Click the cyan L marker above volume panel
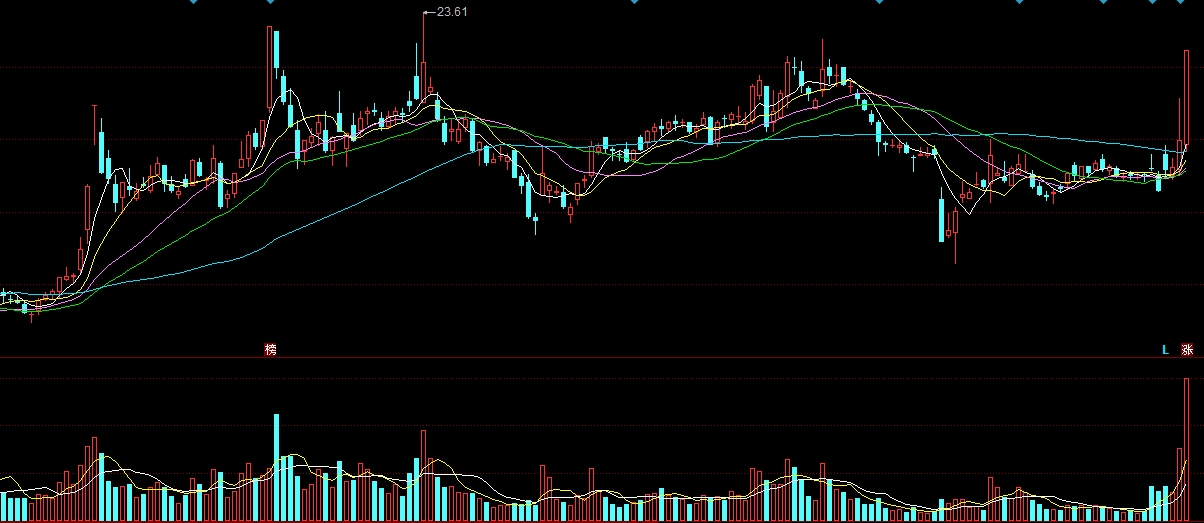 [1165, 350]
